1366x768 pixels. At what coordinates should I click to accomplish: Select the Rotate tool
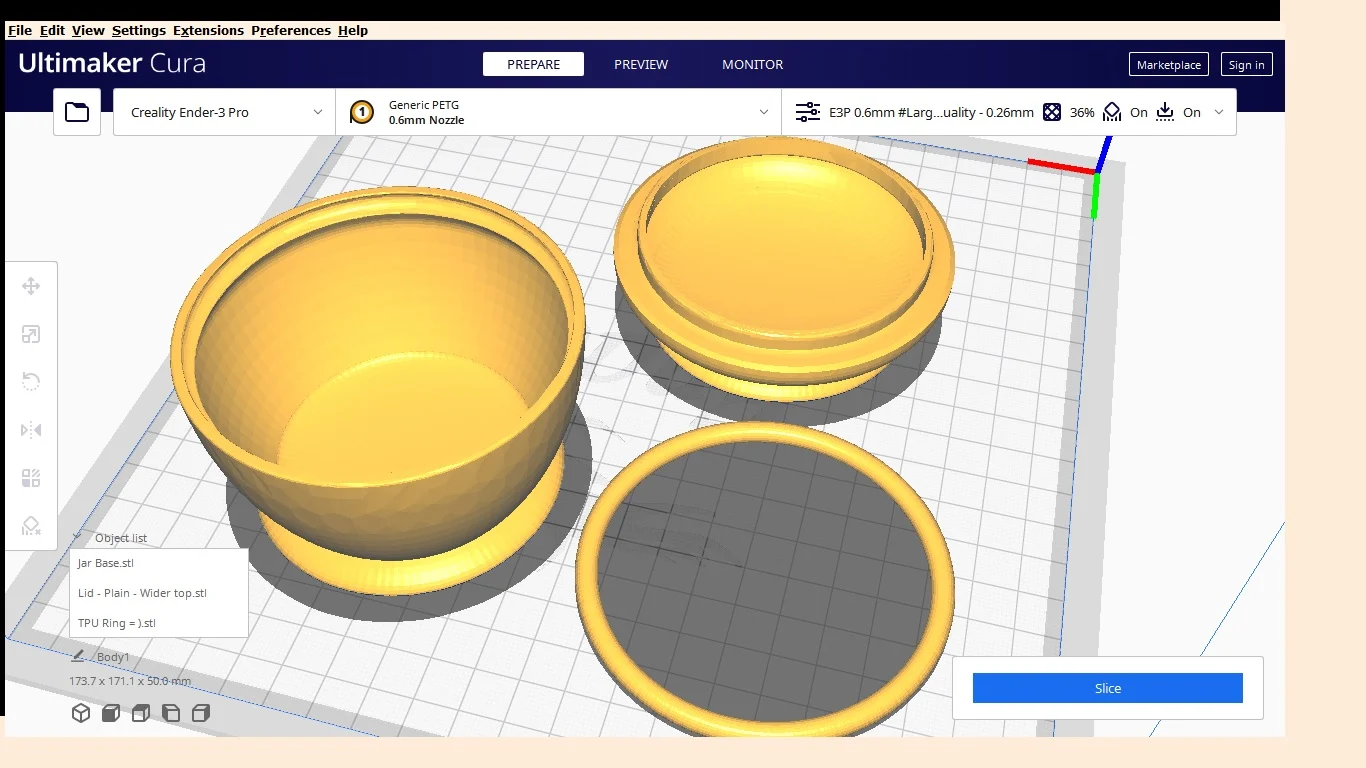point(31,382)
